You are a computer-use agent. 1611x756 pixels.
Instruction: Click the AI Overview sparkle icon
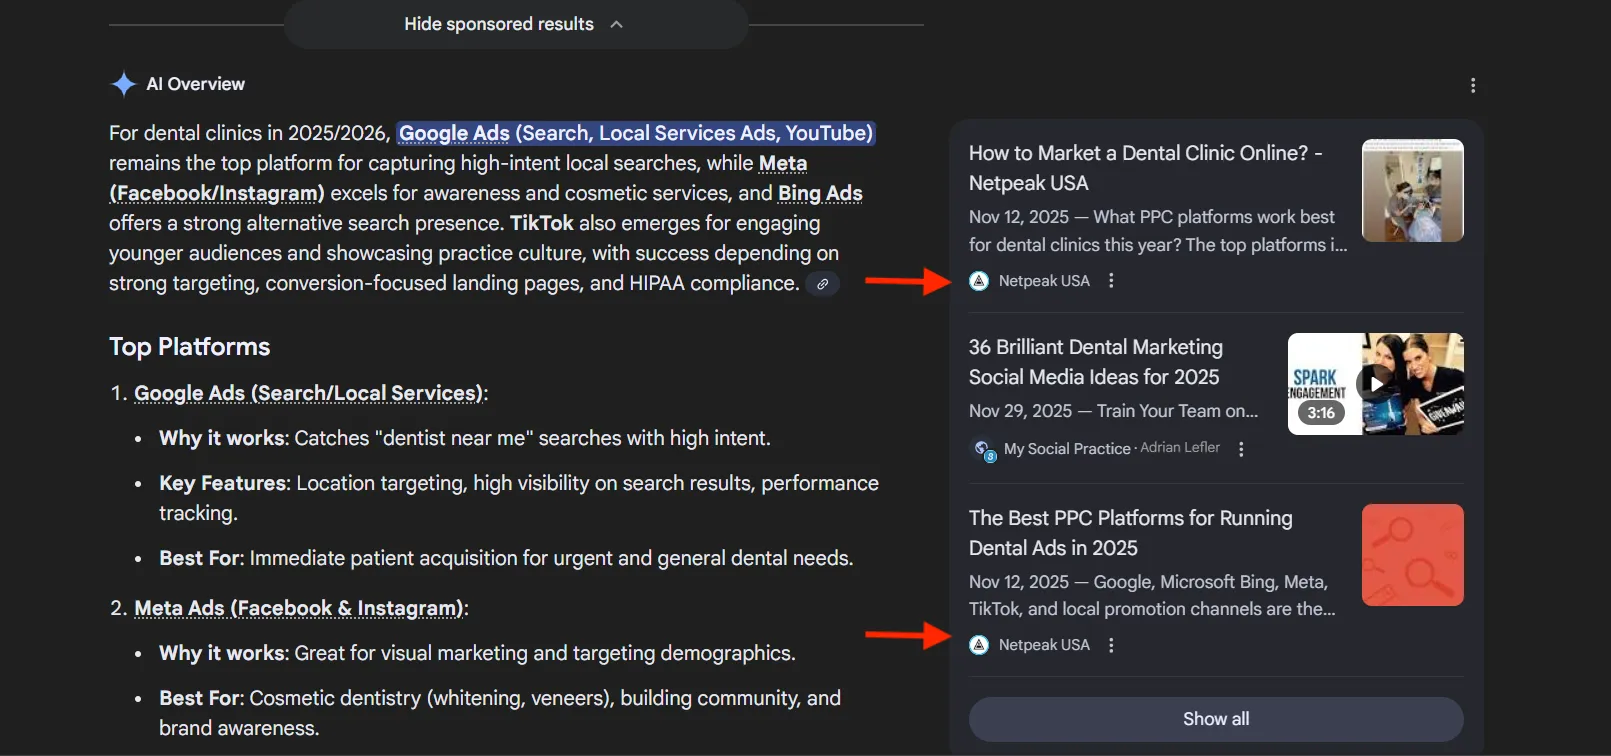(x=122, y=84)
